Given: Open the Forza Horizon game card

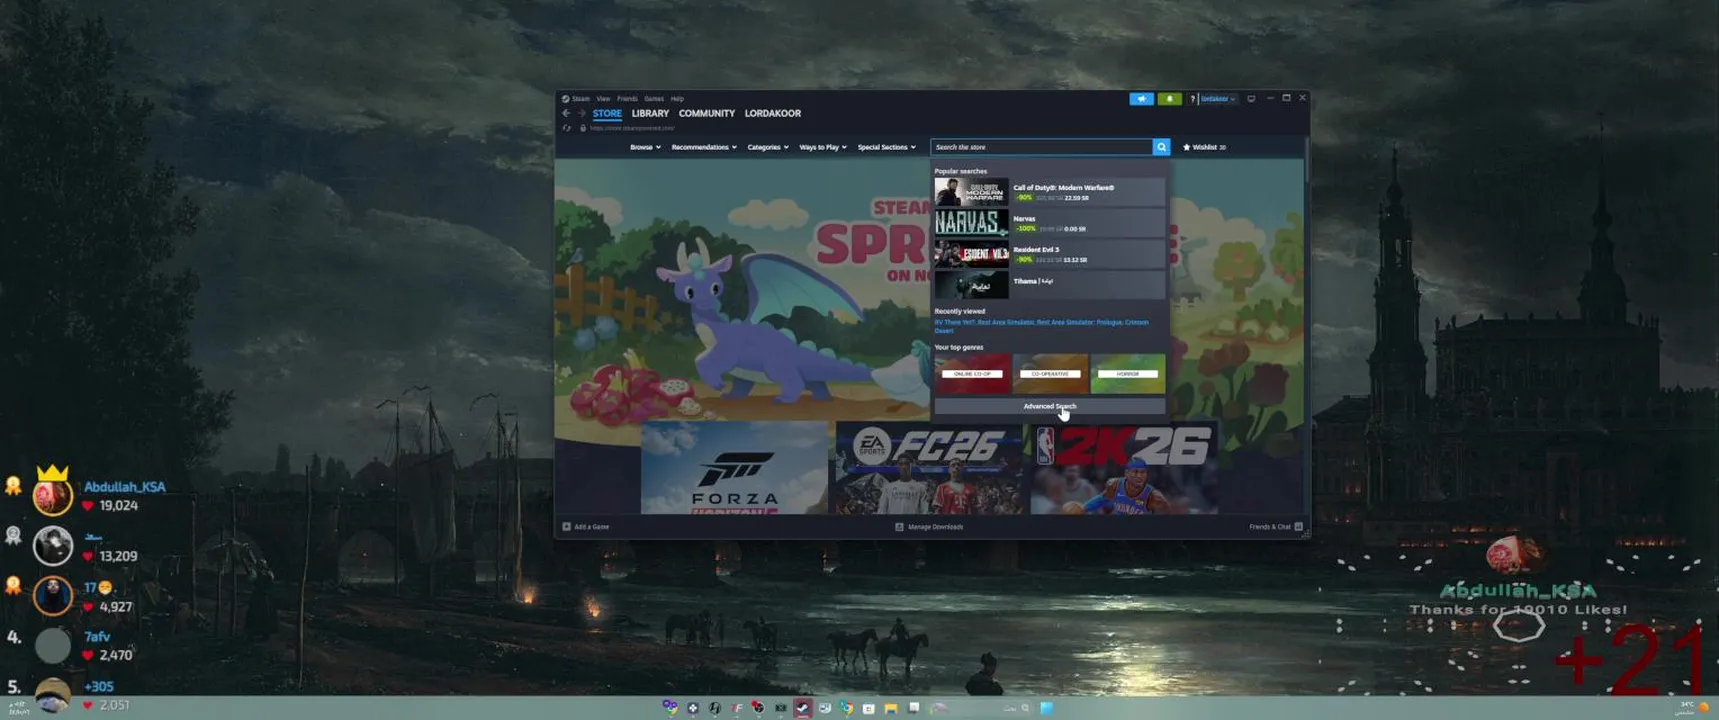Looking at the screenshot, I should pos(735,468).
